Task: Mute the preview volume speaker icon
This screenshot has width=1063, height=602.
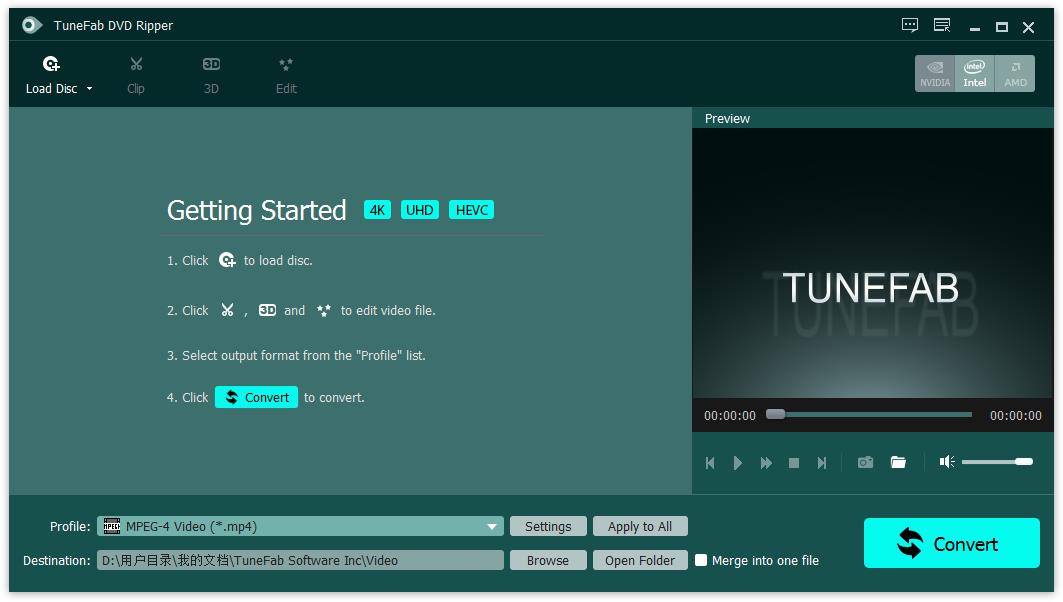Action: (x=947, y=462)
